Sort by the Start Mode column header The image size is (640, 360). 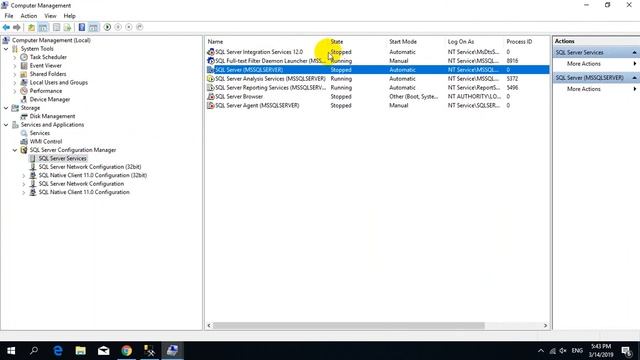coord(403,42)
